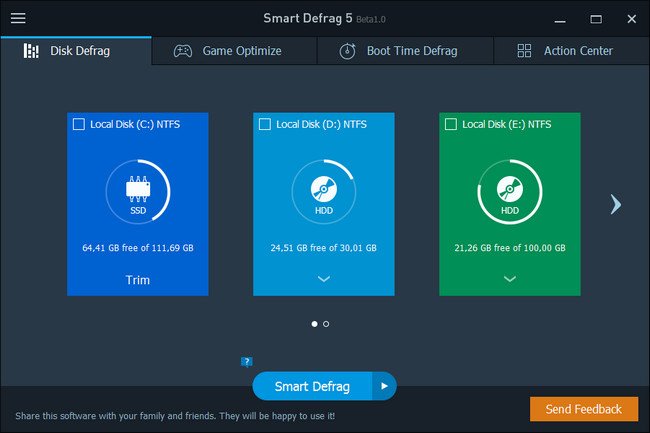Maximize the Smart Defrag window
The height and width of the screenshot is (433, 650).
pyautogui.click(x=596, y=19)
